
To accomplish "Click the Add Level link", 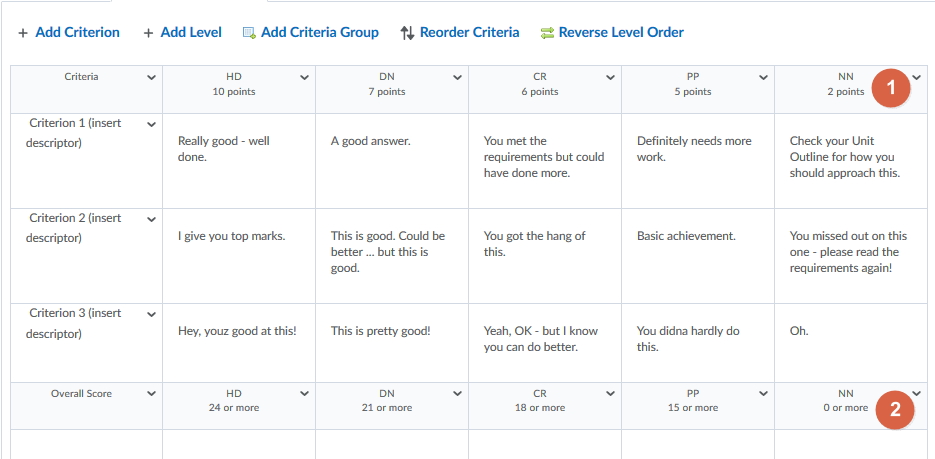I will [191, 32].
